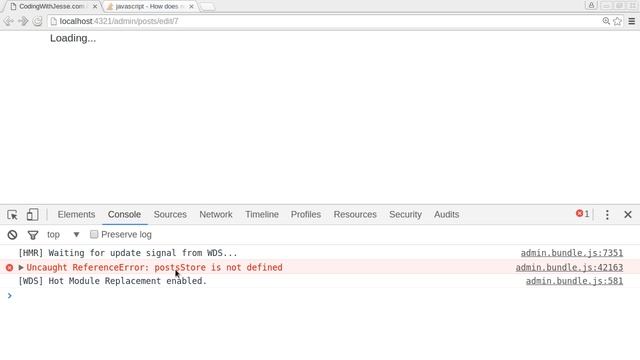
Task: Open the admin.bundle.js:42163 source link
Action: pyautogui.click(x=569, y=268)
